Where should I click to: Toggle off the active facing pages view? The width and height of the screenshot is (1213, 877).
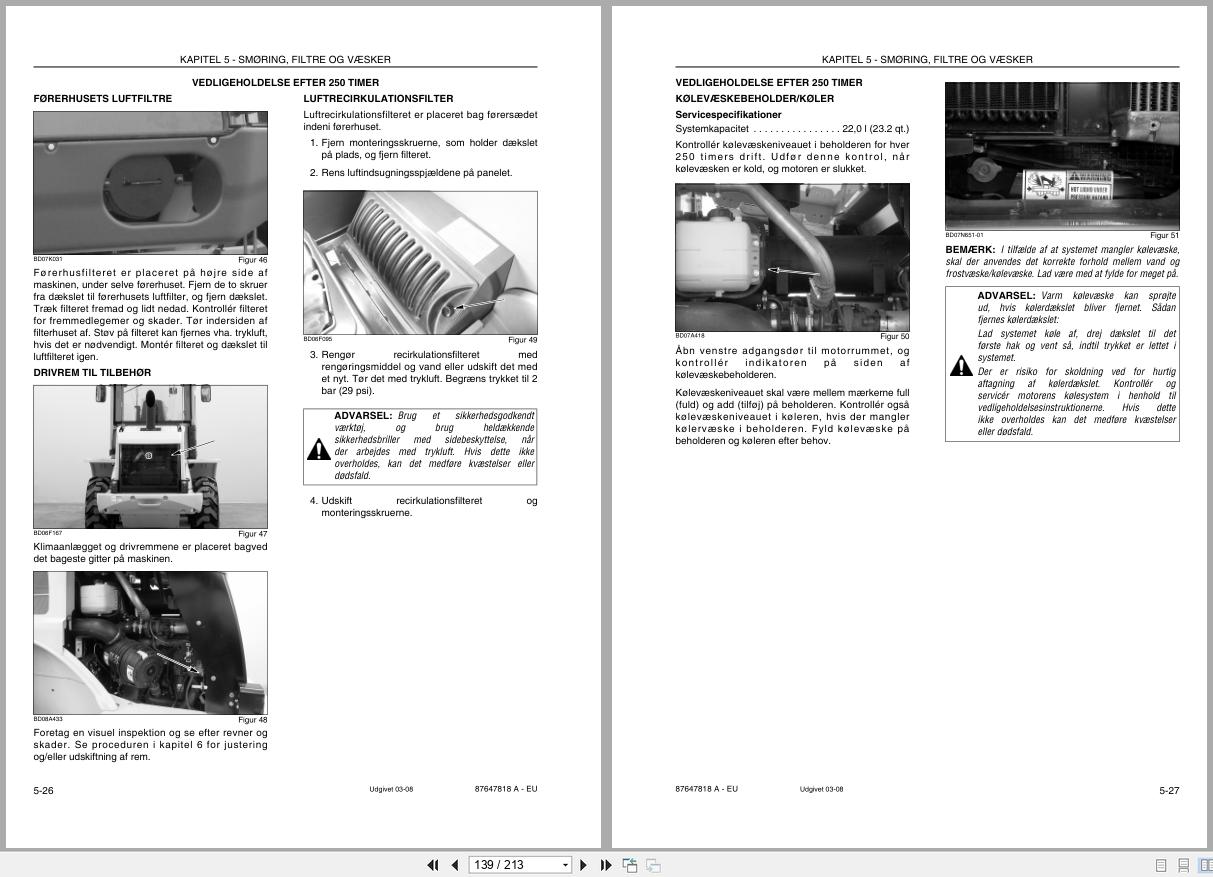point(1205,864)
